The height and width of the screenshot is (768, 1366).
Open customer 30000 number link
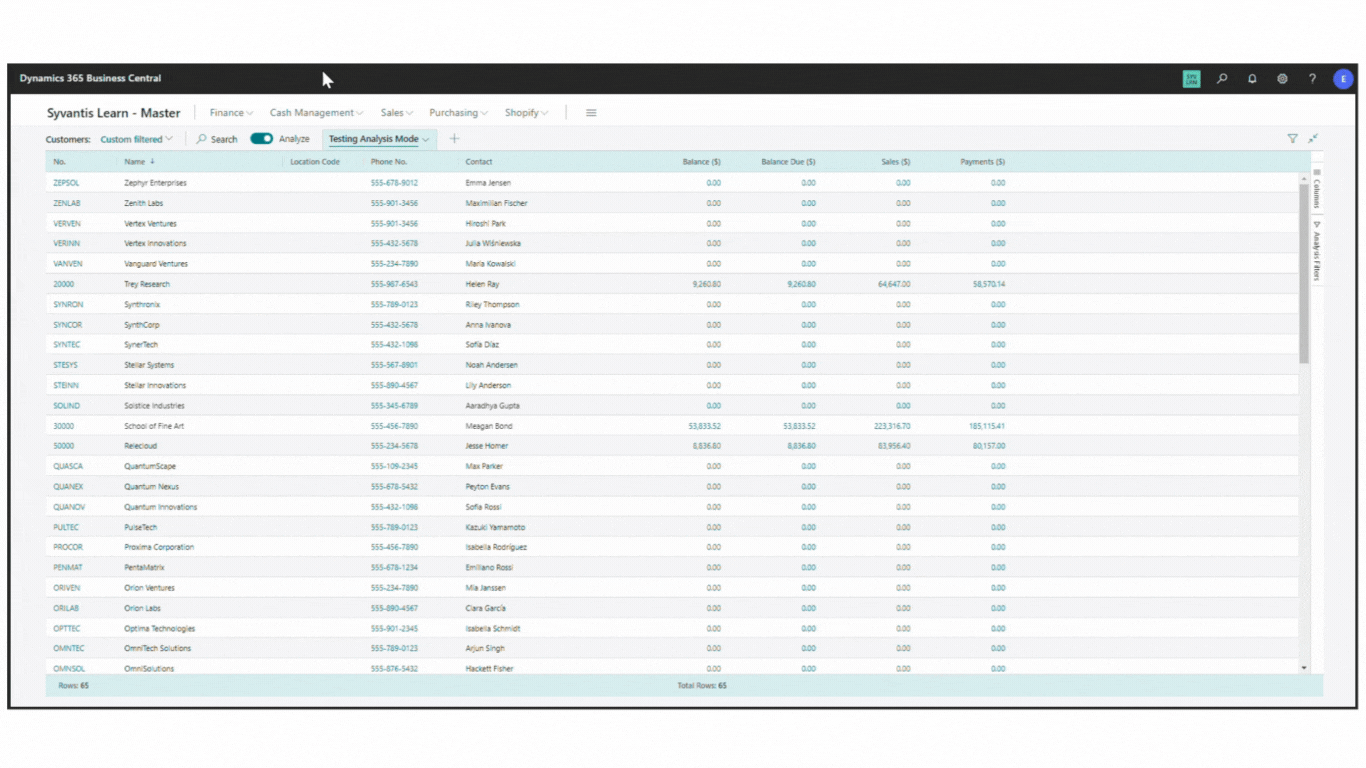[63, 426]
